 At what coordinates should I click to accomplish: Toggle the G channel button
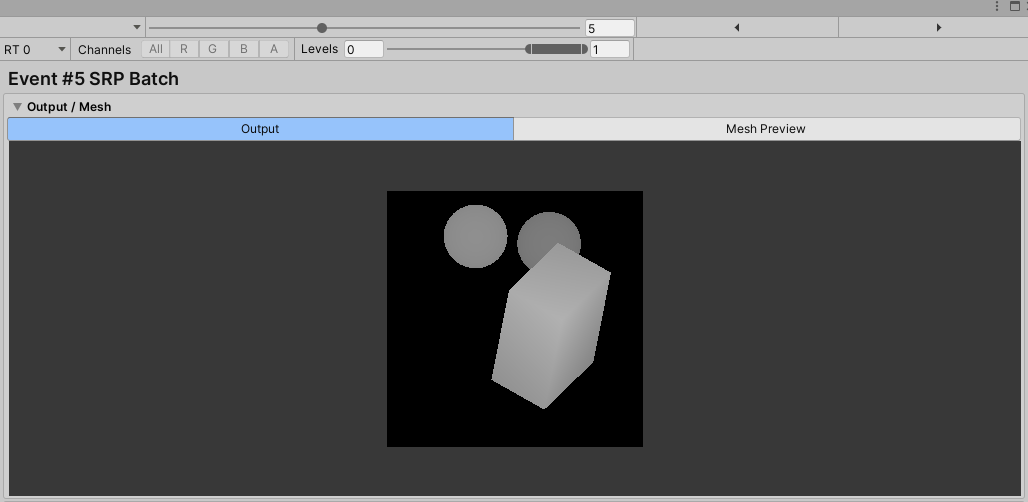coord(212,49)
